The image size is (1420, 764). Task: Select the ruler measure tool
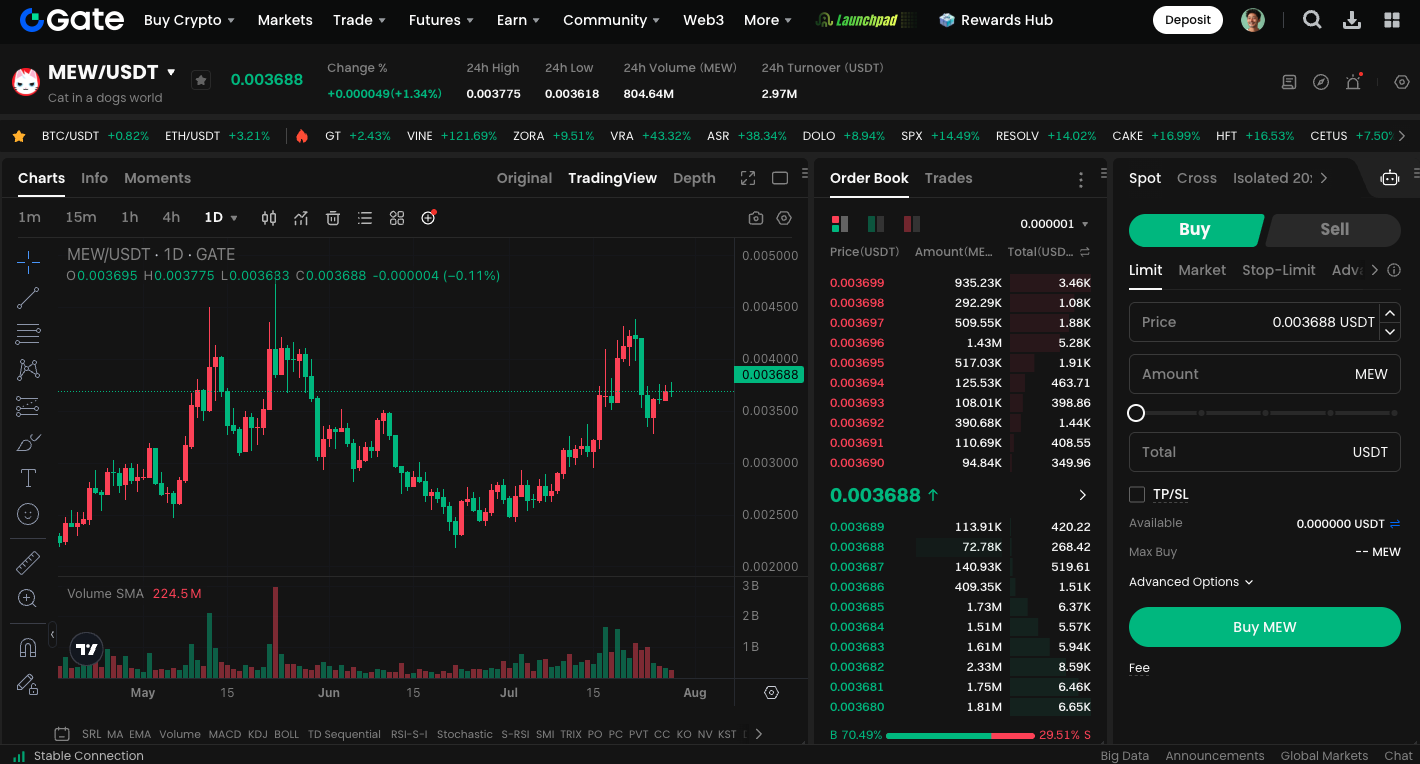click(28, 563)
